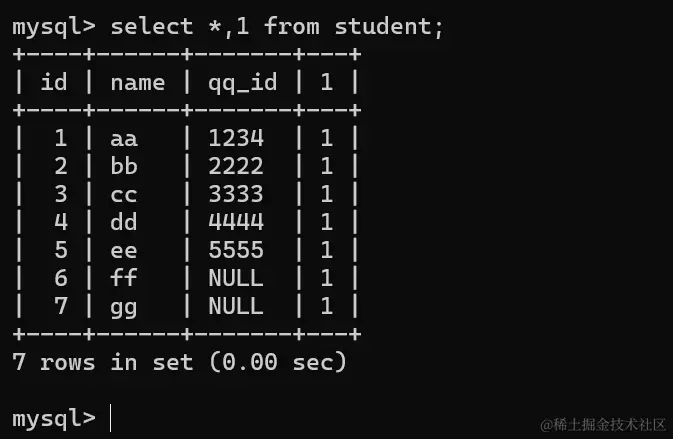Click the name cell 'aa'
This screenshot has width=673, height=439.
coord(124,139)
